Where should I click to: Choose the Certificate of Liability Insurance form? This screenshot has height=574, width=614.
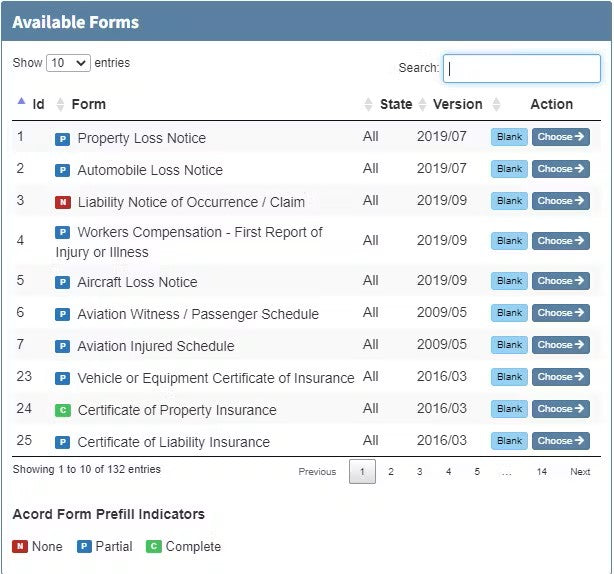560,441
